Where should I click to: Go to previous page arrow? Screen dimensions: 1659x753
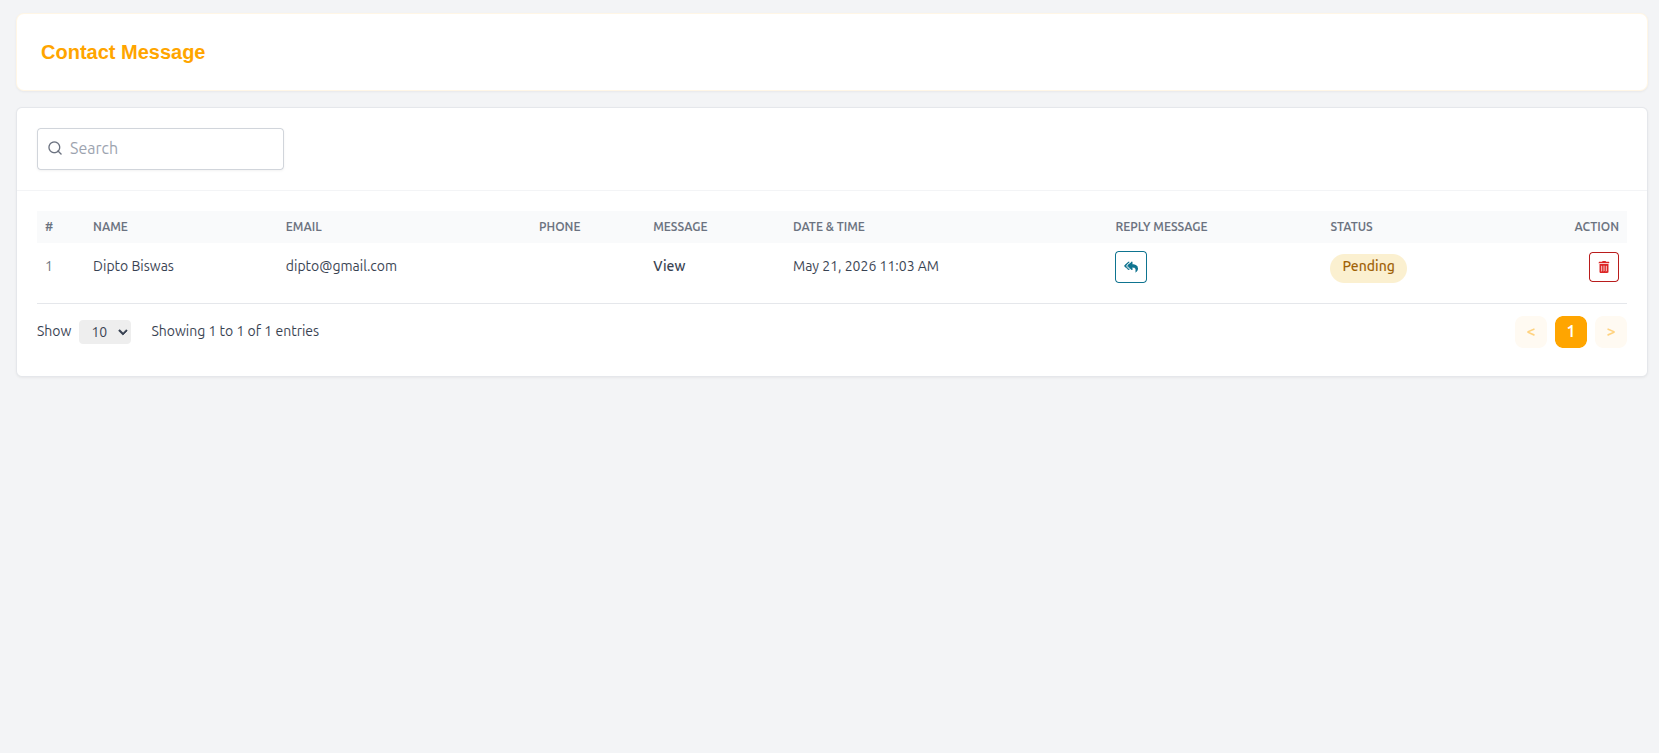click(x=1531, y=332)
